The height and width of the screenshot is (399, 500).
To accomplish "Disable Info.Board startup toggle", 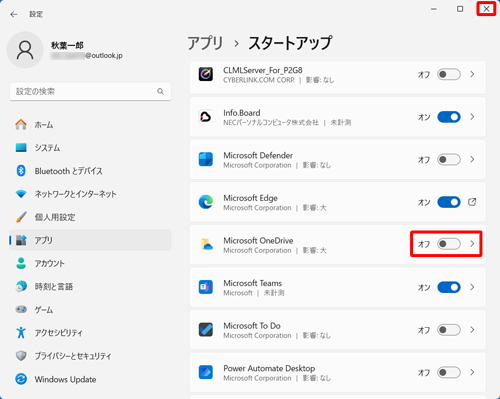I will 449,117.
